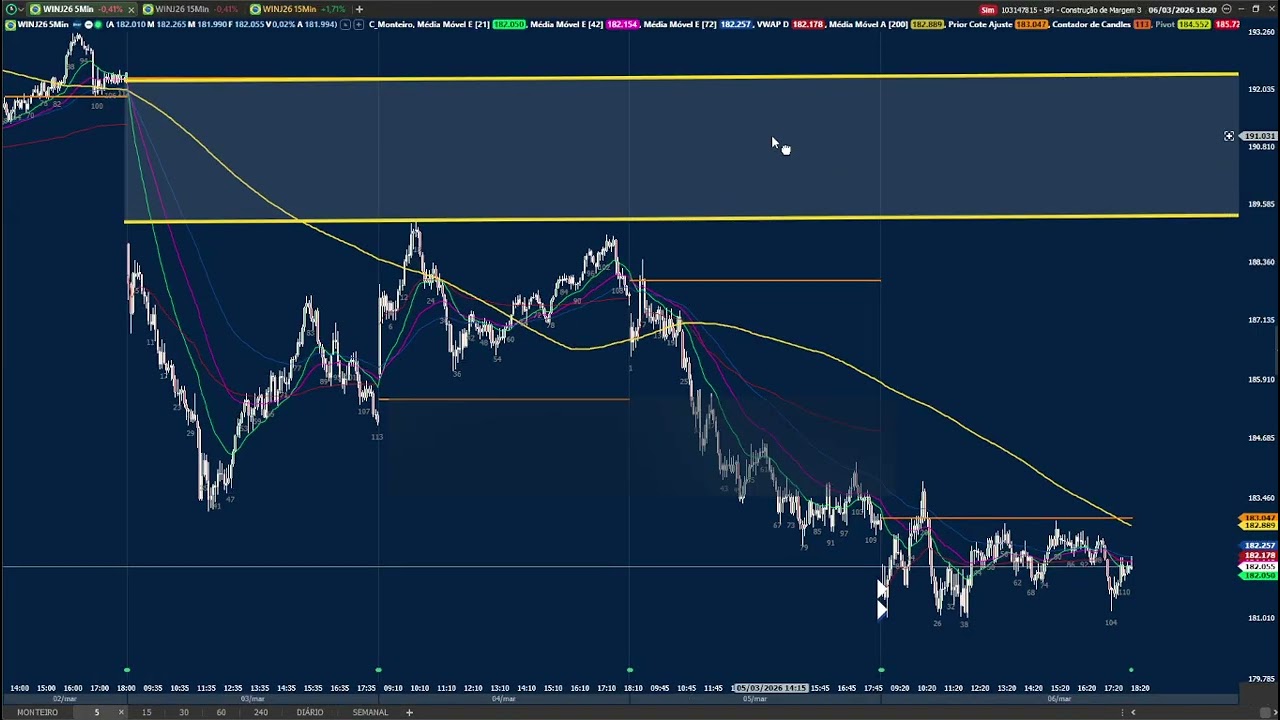Click the upper yellow horizontal trend line
This screenshot has height=720, width=1280.
click(680, 76)
